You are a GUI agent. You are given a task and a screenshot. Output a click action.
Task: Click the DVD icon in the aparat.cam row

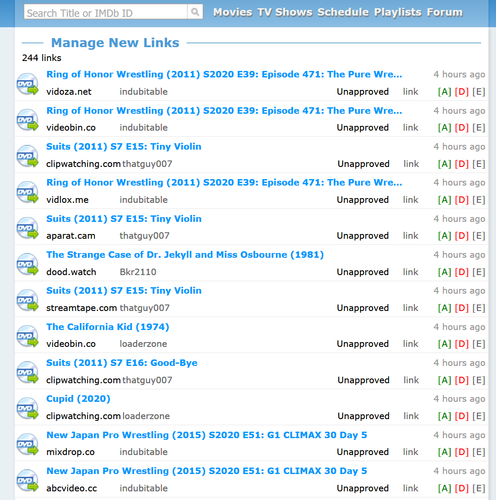pyautogui.click(x=28, y=228)
